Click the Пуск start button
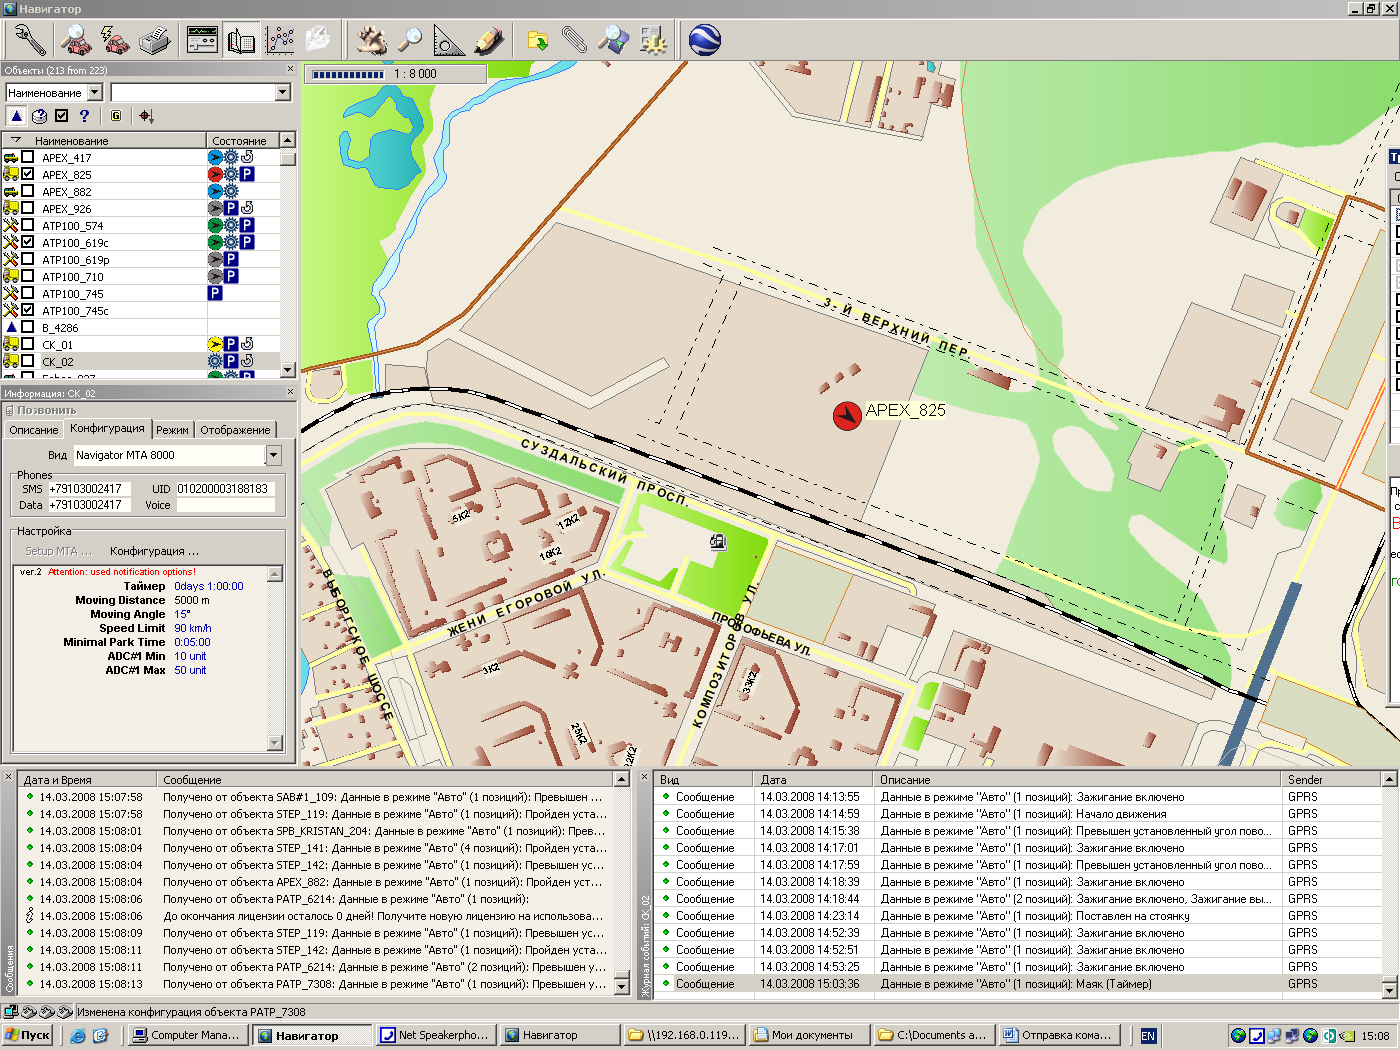1400x1050 pixels. (x=28, y=1035)
